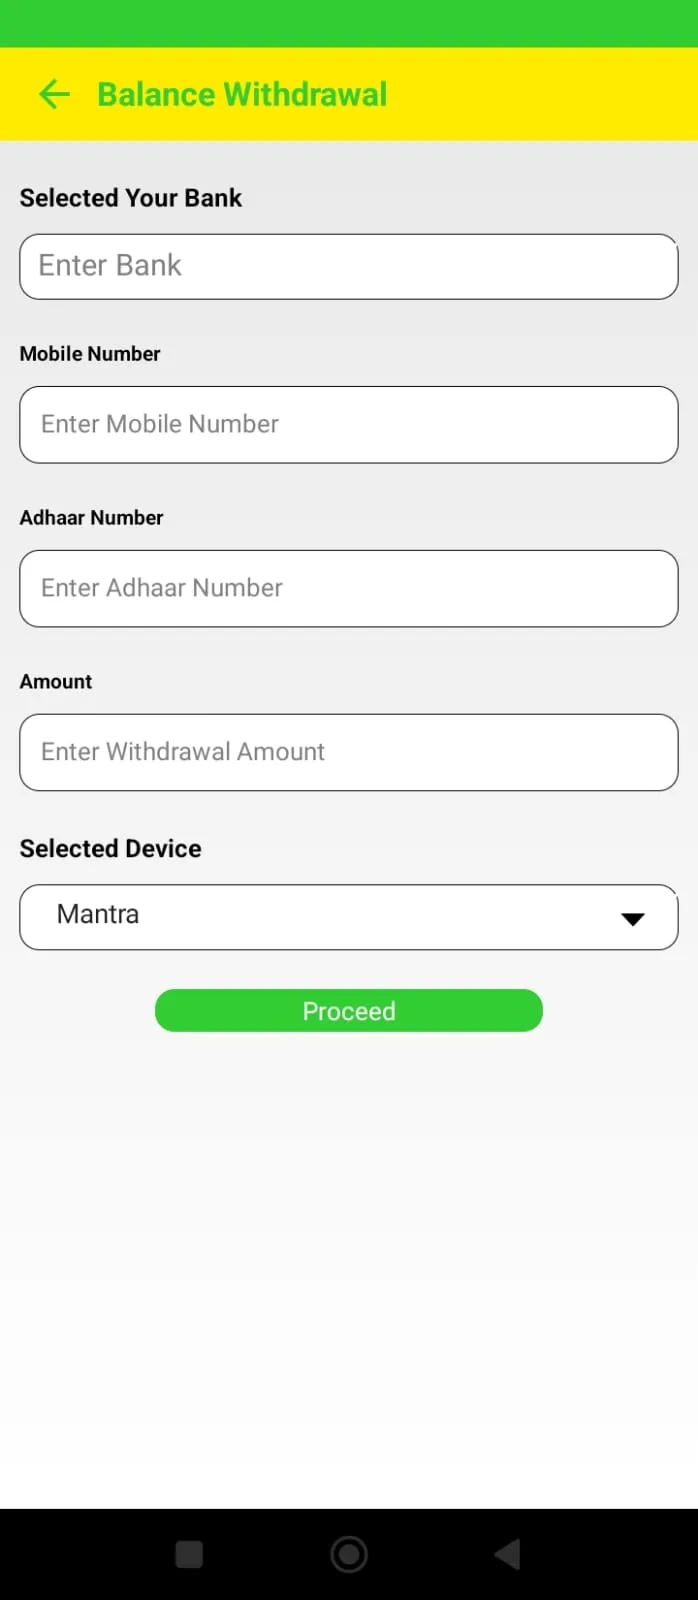Screen dimensions: 698x1600
Task: Tap the back arrow in header
Action: 54,94
